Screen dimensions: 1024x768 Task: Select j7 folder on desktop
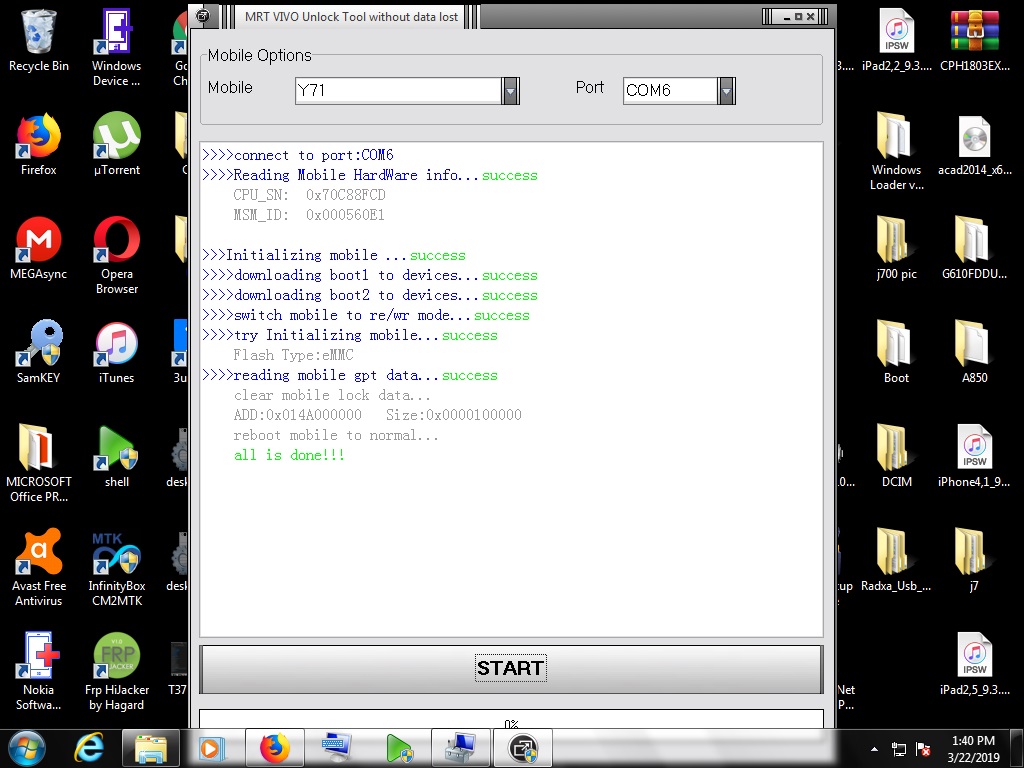pos(974,560)
